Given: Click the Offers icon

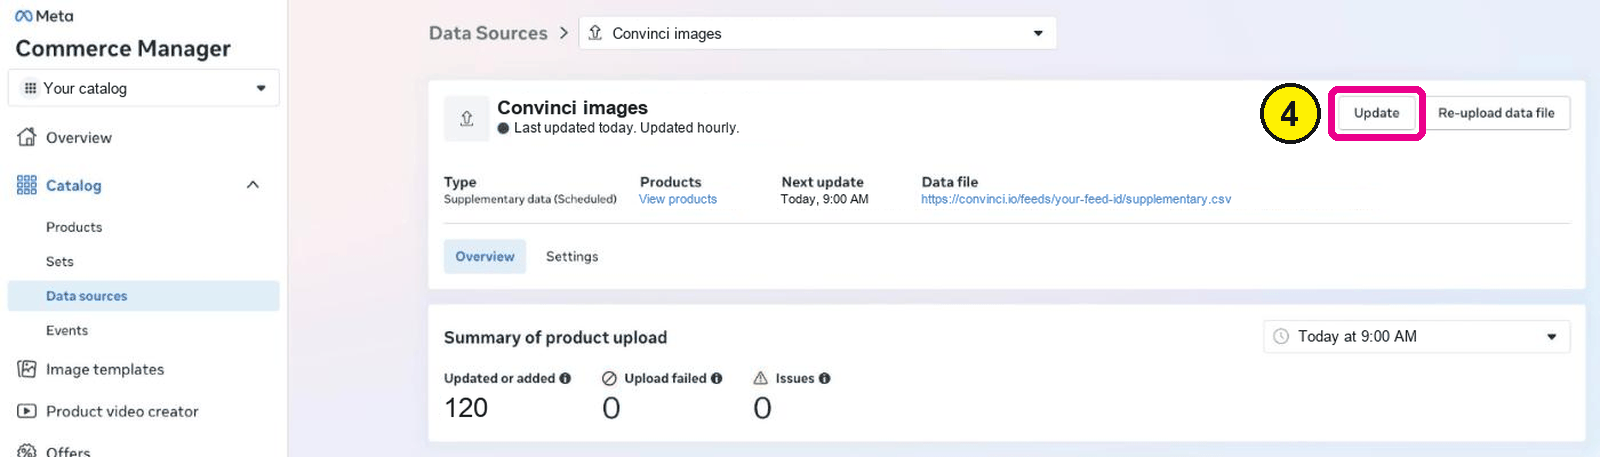Looking at the screenshot, I should [27, 451].
